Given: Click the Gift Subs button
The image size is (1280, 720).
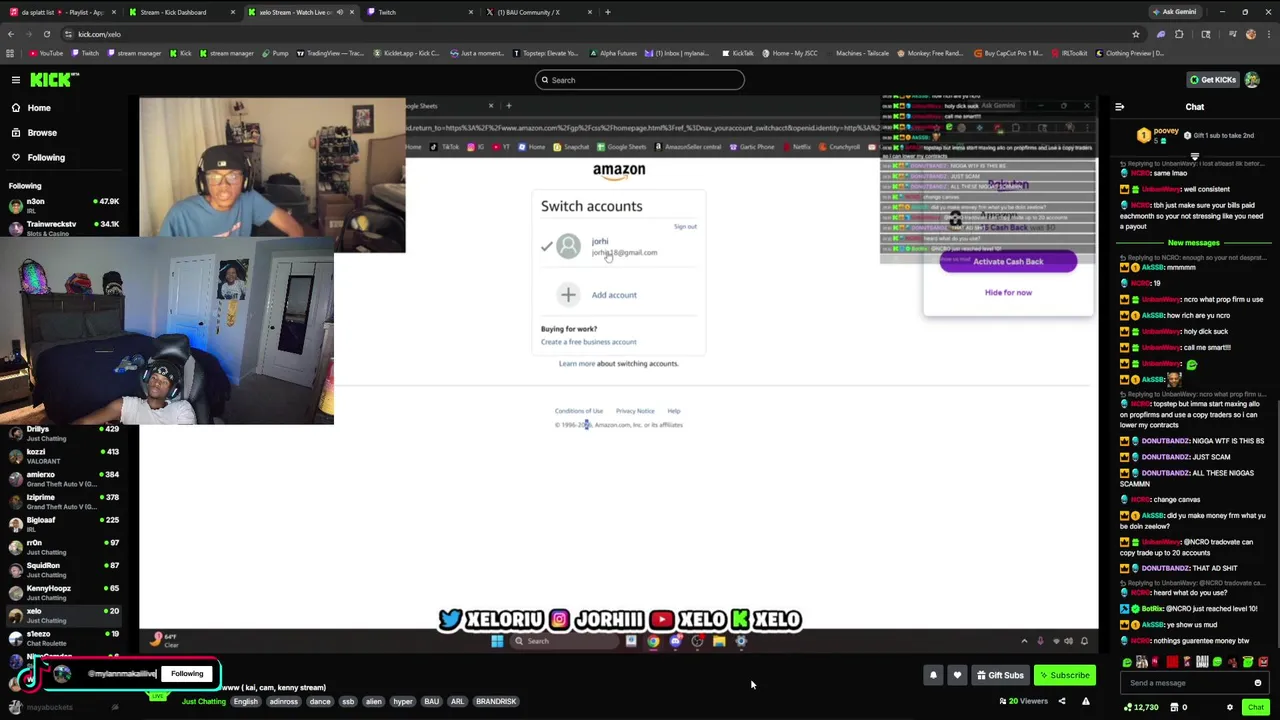Looking at the screenshot, I should tap(1000, 675).
